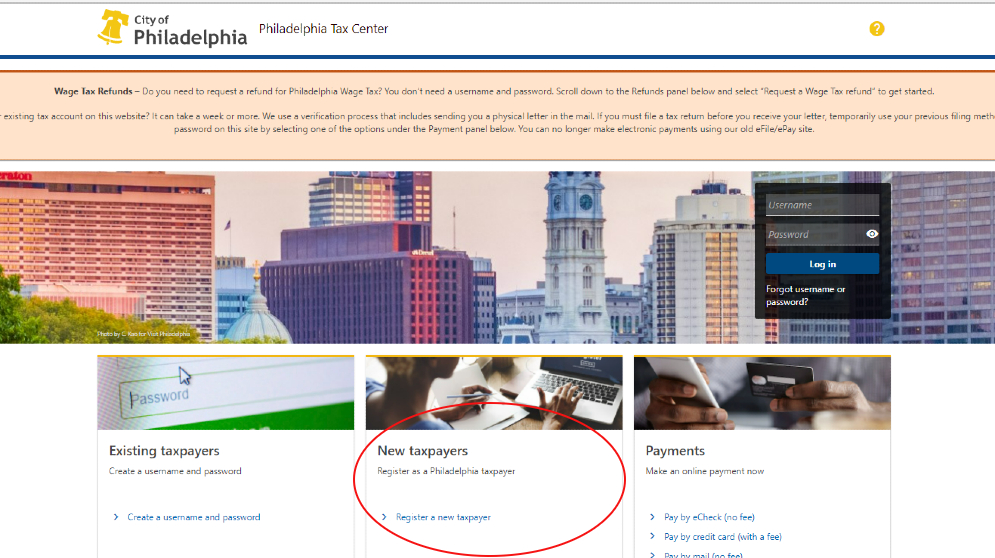Click 'Register as a Philadelphia taxpayer' text
Screen dimensions: 995x558
(x=445, y=471)
